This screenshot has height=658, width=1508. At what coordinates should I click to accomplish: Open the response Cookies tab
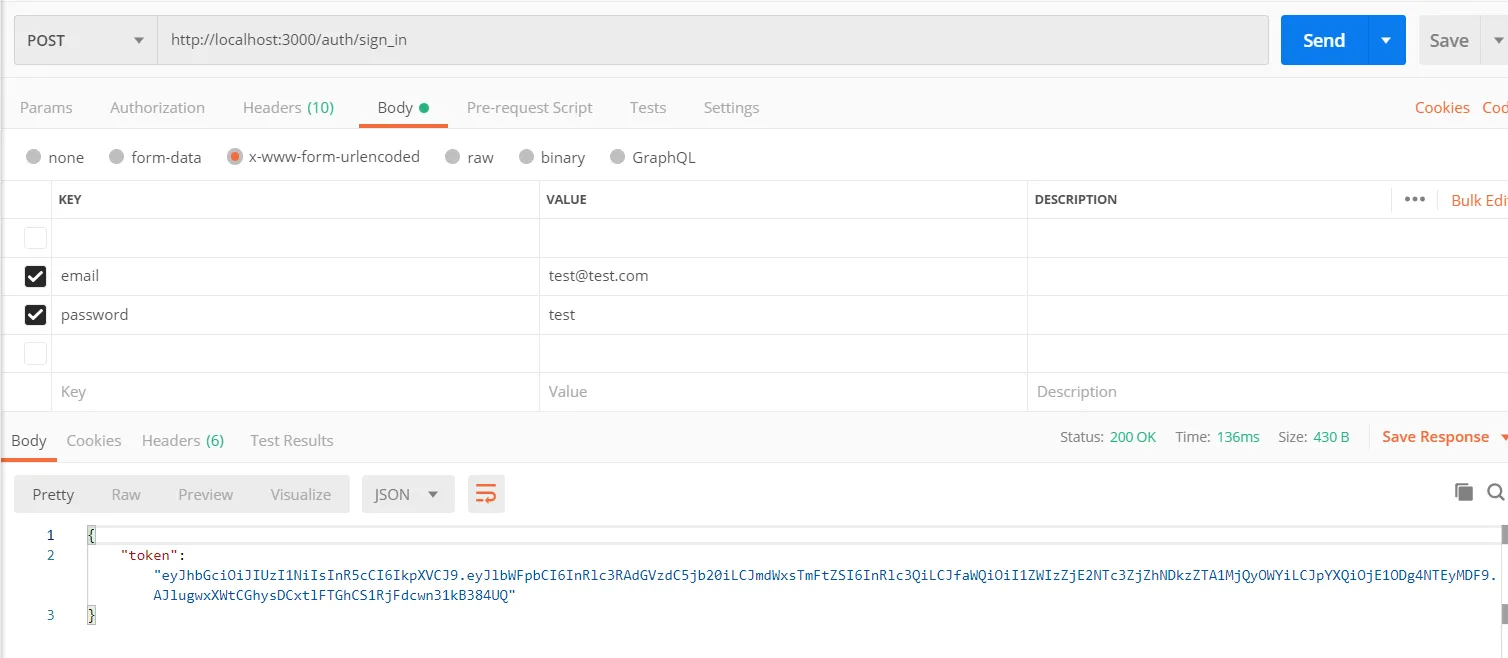click(x=94, y=440)
